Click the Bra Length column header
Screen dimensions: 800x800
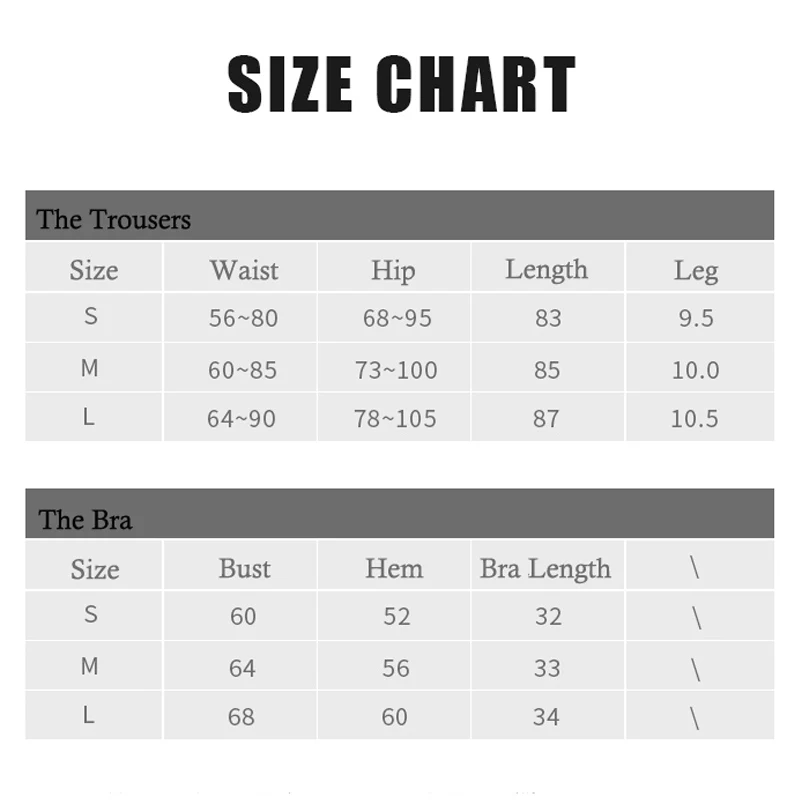tap(545, 568)
